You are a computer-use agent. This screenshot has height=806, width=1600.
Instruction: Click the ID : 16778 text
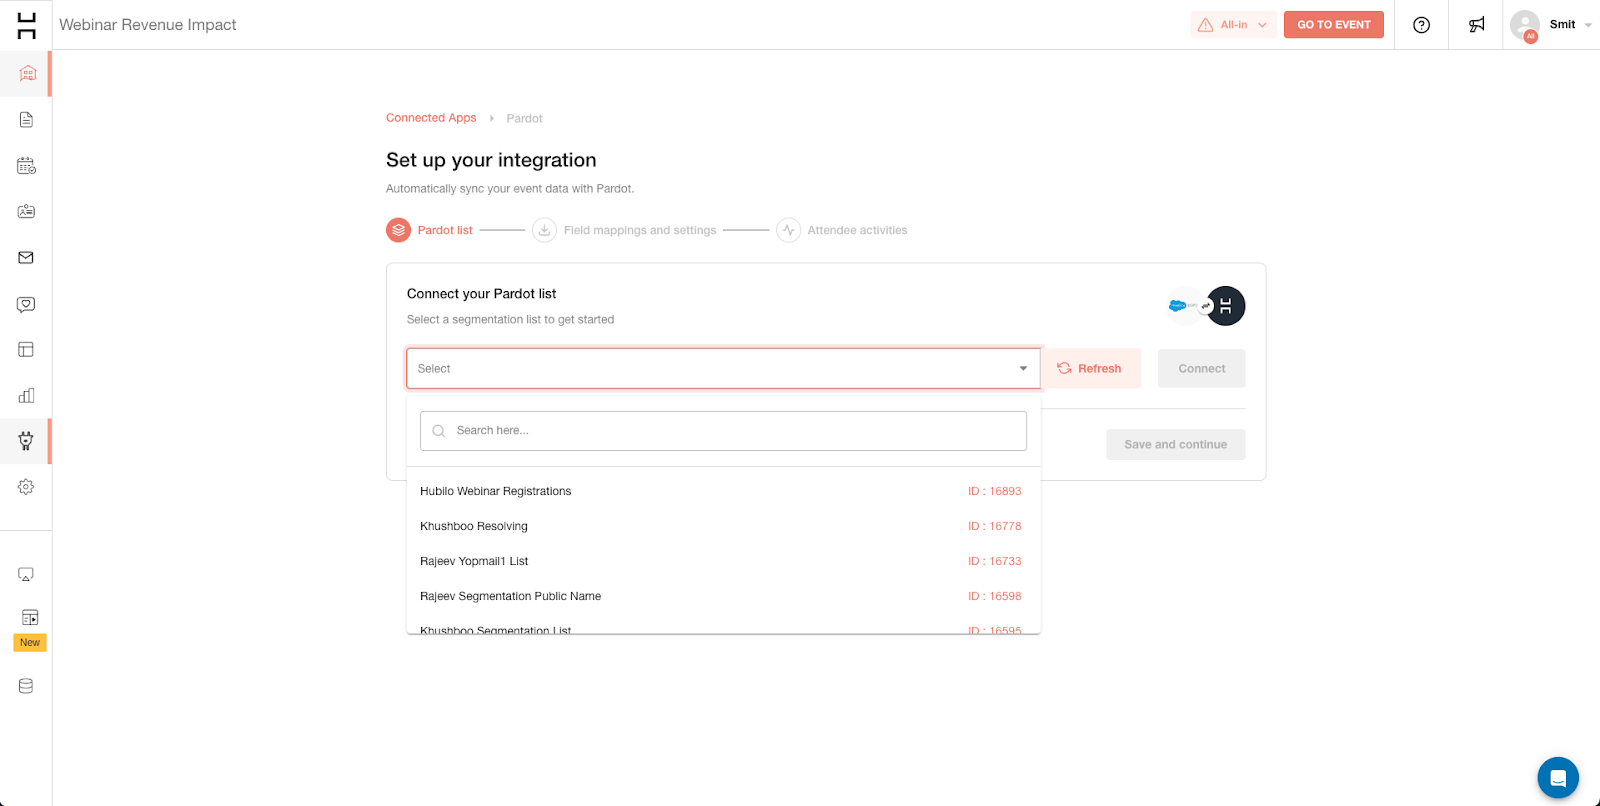point(995,526)
